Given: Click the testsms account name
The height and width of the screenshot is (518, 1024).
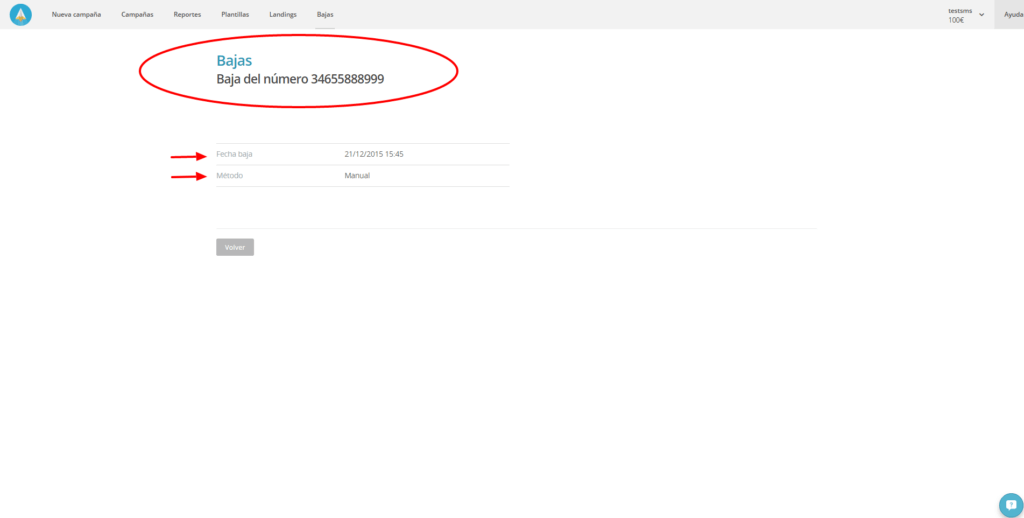Looking at the screenshot, I should [x=960, y=10].
